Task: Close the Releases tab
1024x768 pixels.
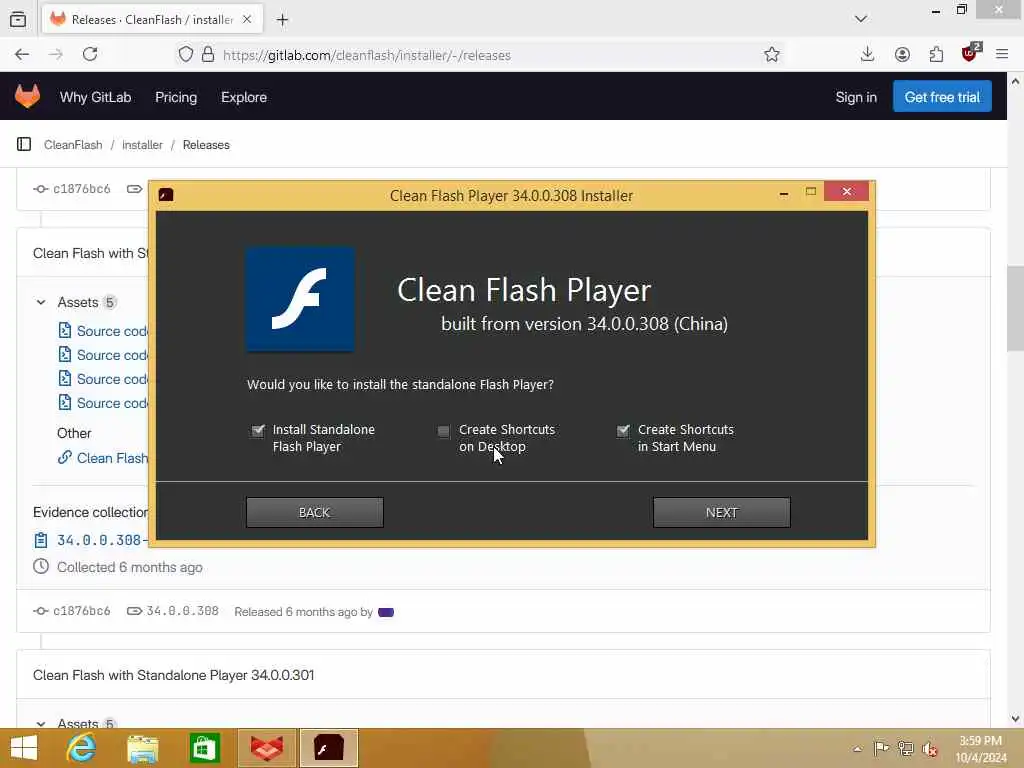Action: [247, 20]
